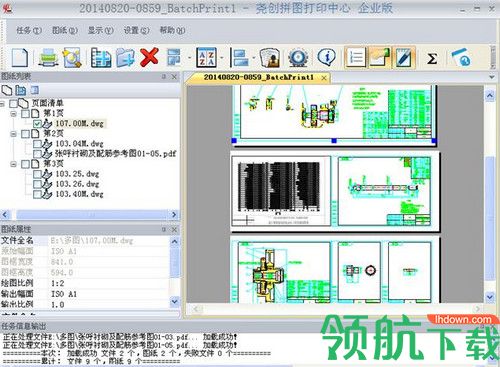The width and height of the screenshot is (500, 367).
Task: Check the 第1页 checkbox
Action: (x=25, y=114)
